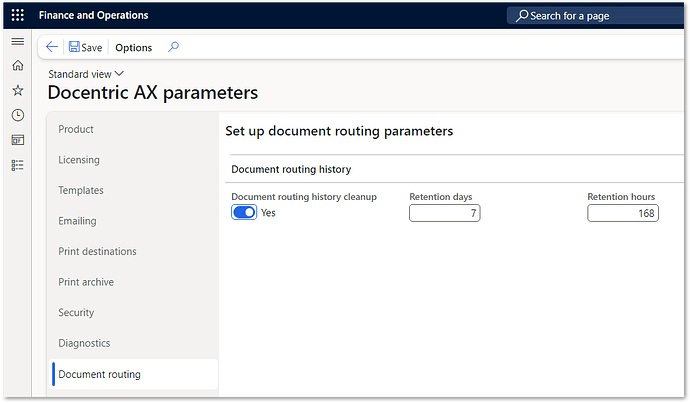Viewport: 690px width, 403px height.
Task: Select the Security tab
Action: pos(132,313)
